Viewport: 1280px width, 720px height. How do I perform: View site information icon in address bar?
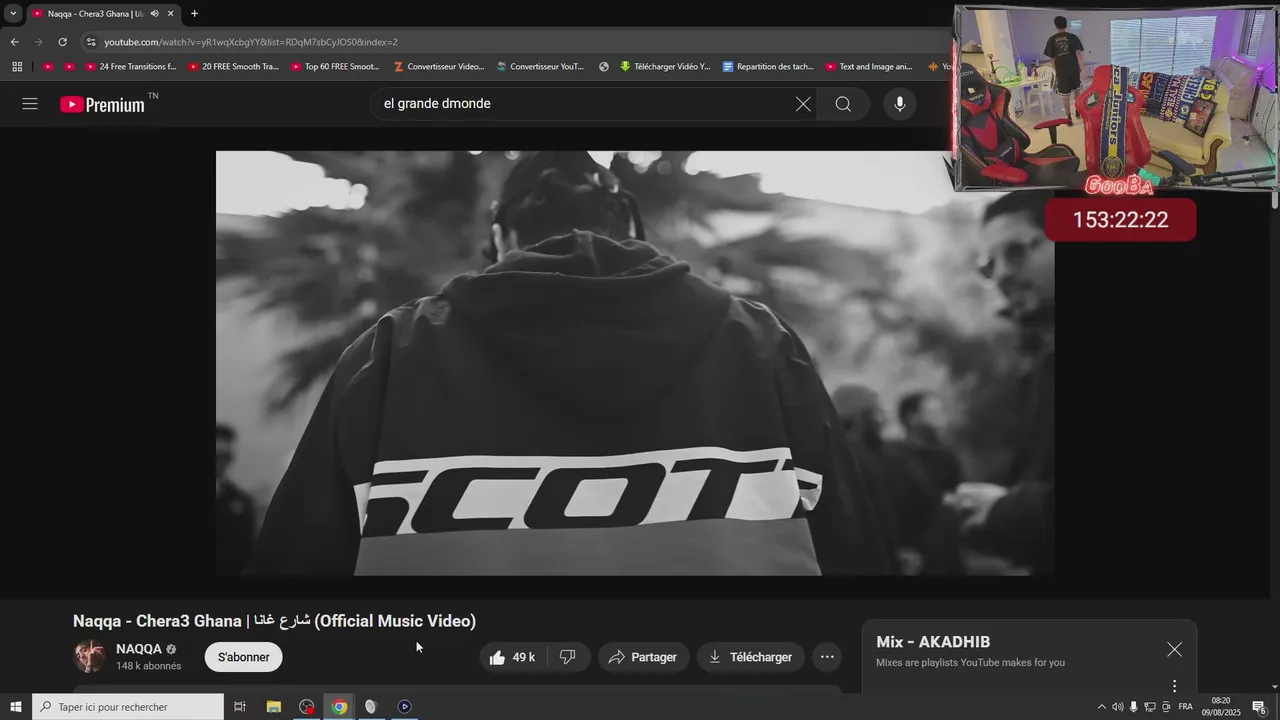[91, 42]
